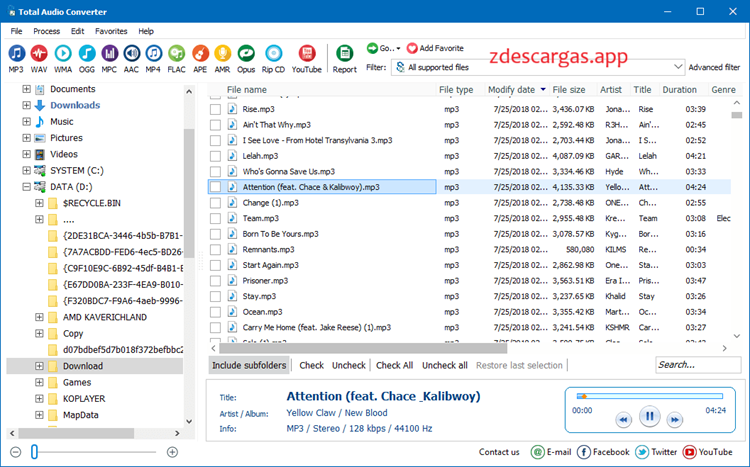The image size is (750, 467).
Task: Choose the WAV output format icon
Action: [x=39, y=54]
